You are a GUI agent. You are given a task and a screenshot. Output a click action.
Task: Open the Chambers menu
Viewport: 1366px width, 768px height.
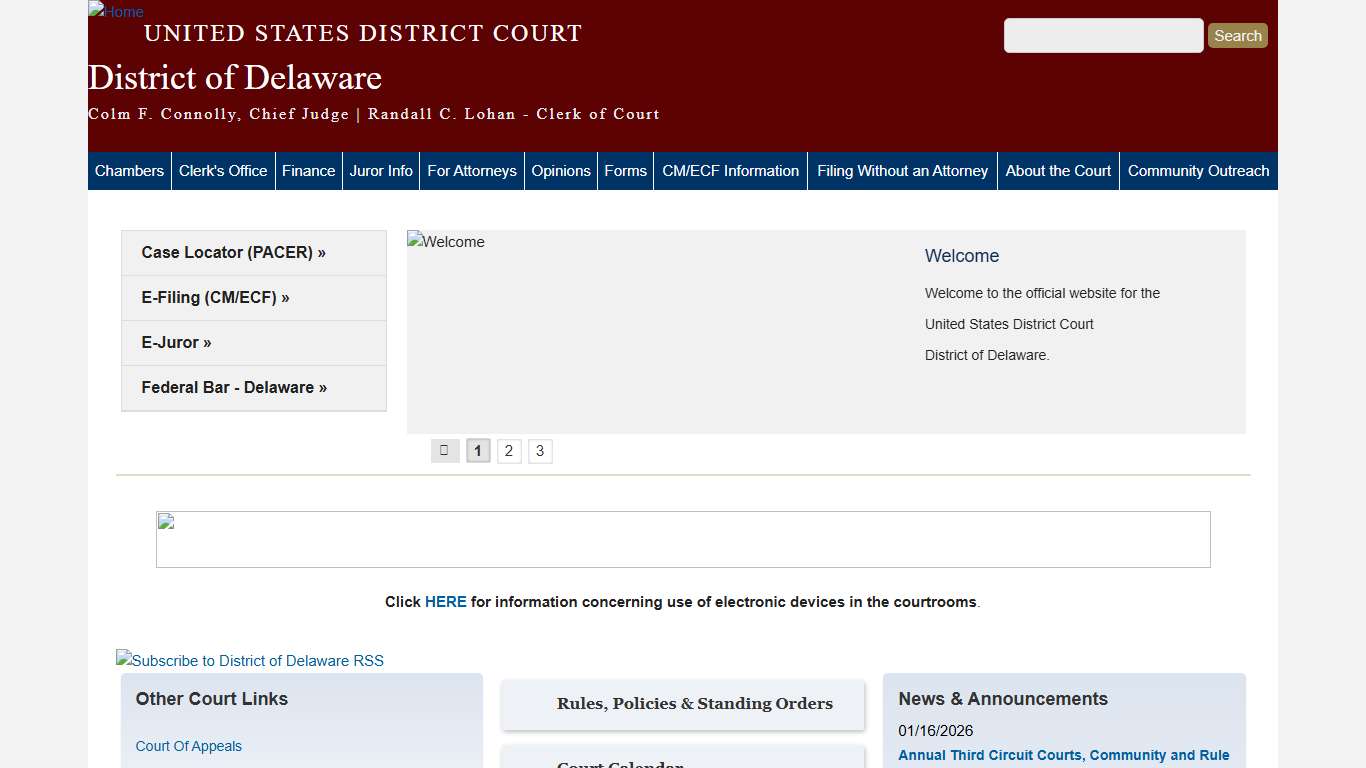click(x=129, y=170)
